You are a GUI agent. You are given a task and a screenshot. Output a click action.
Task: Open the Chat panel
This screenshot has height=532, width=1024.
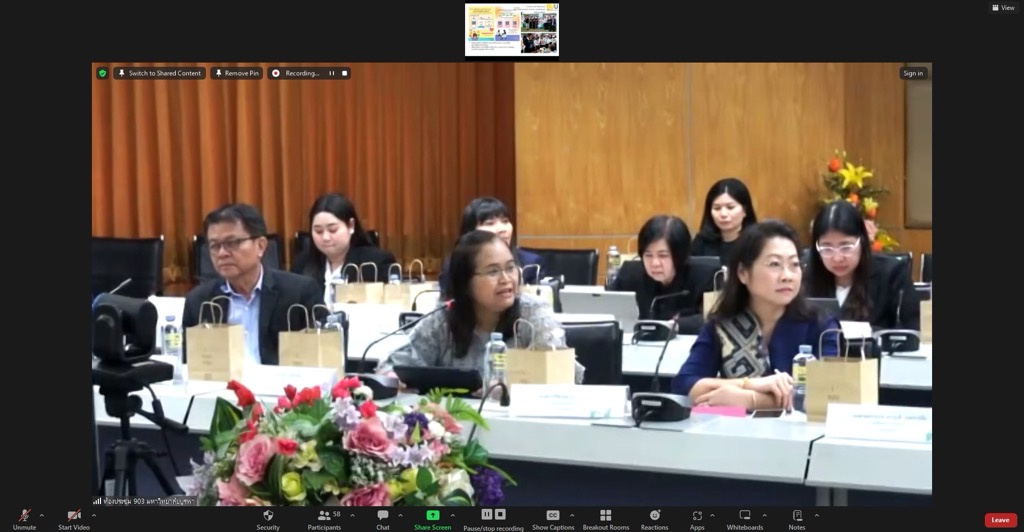point(382,518)
